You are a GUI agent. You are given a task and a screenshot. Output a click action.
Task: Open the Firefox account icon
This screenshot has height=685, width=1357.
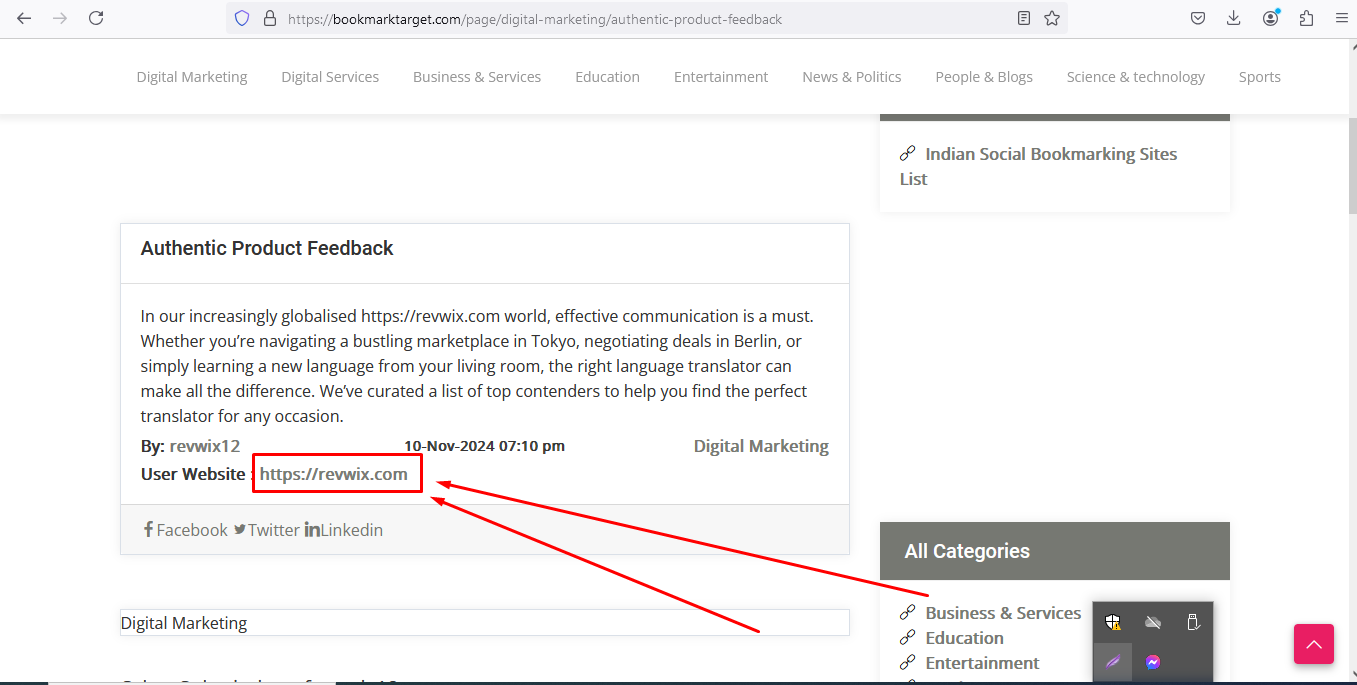click(x=1270, y=18)
